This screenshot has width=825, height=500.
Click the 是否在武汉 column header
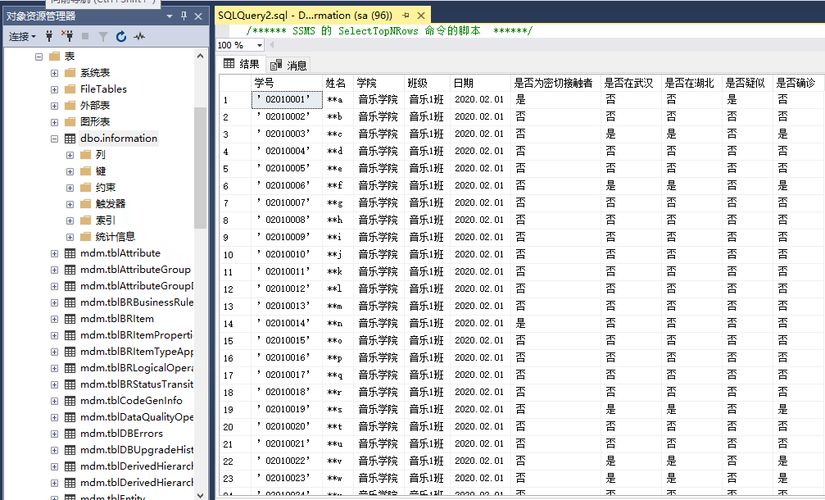631,83
